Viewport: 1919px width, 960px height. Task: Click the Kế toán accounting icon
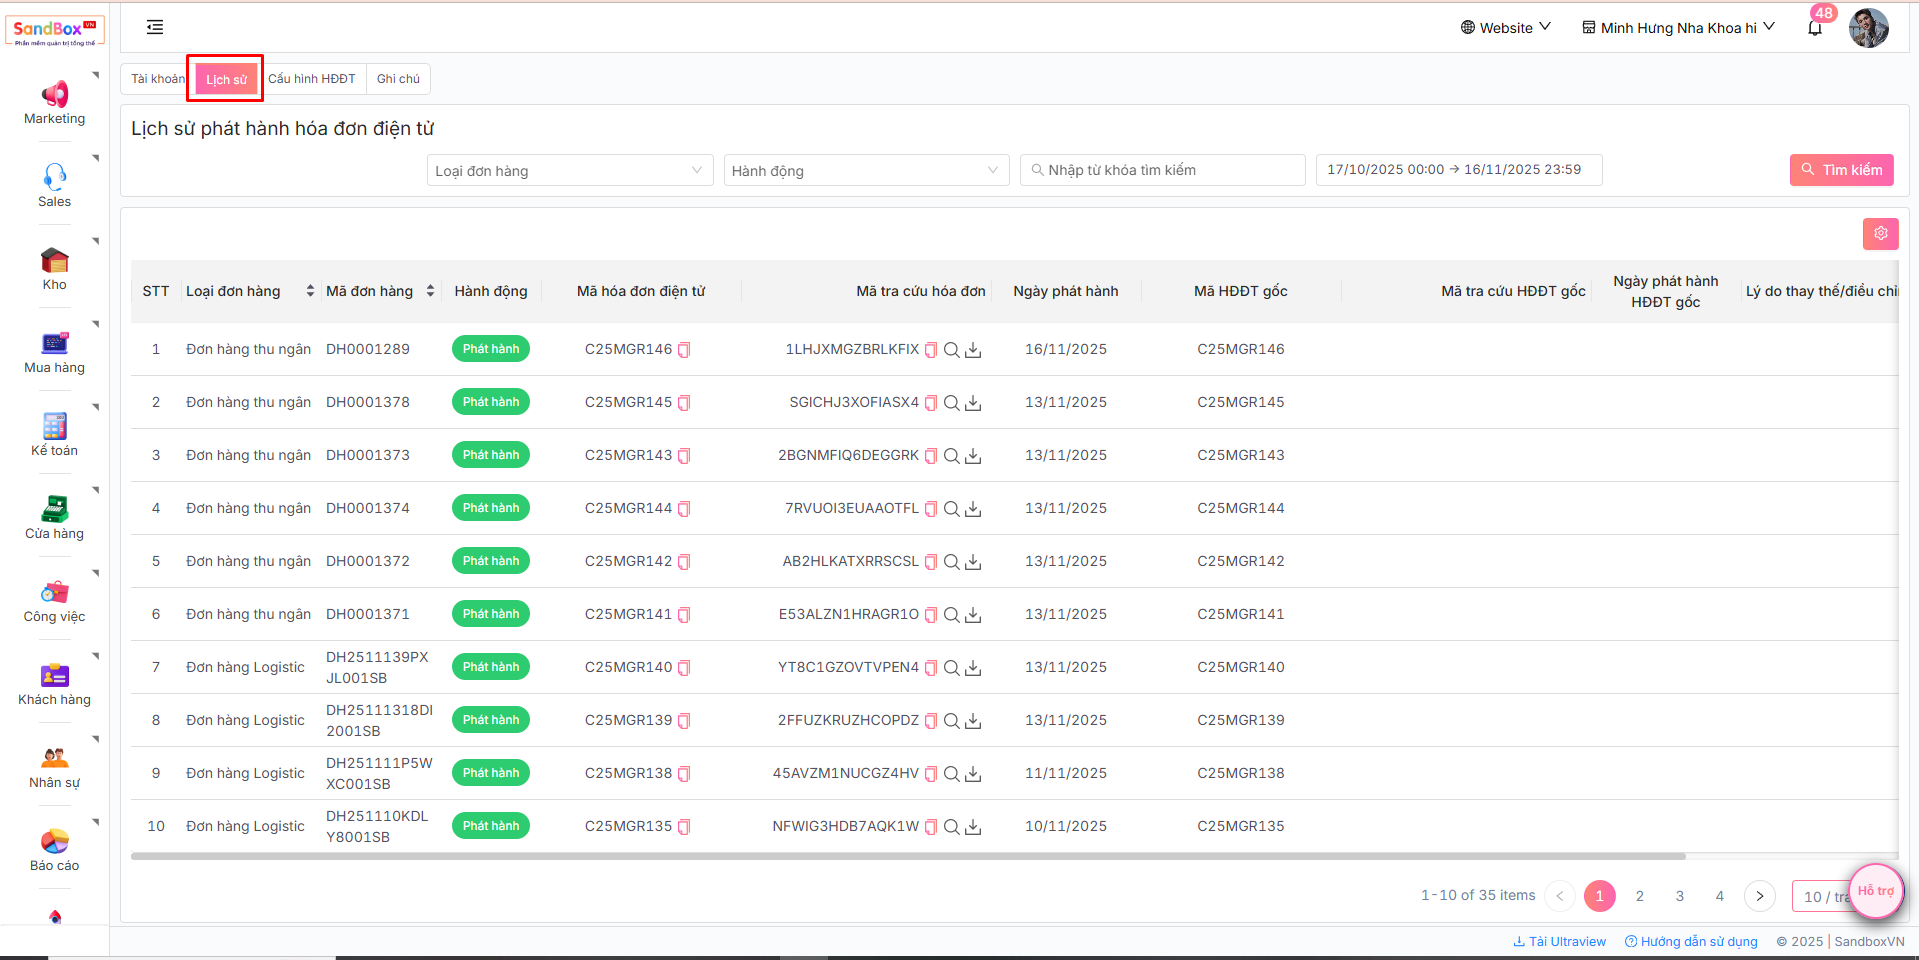[x=54, y=427]
